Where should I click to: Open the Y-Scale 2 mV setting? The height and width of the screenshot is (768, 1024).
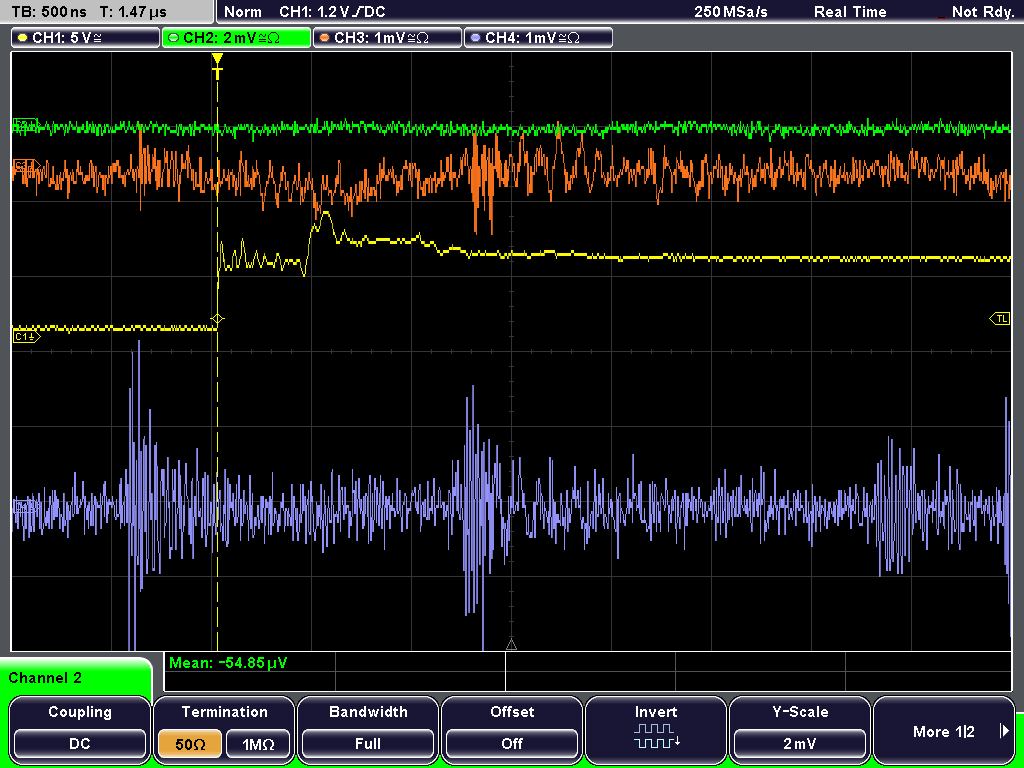click(799, 728)
